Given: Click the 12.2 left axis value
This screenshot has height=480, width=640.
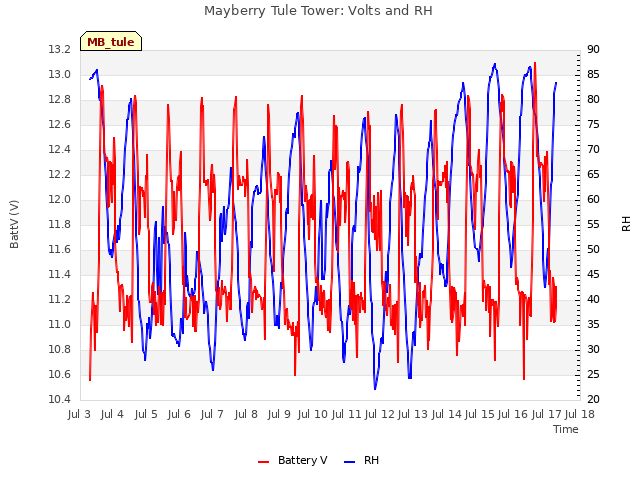Looking at the screenshot, I should (59, 174).
